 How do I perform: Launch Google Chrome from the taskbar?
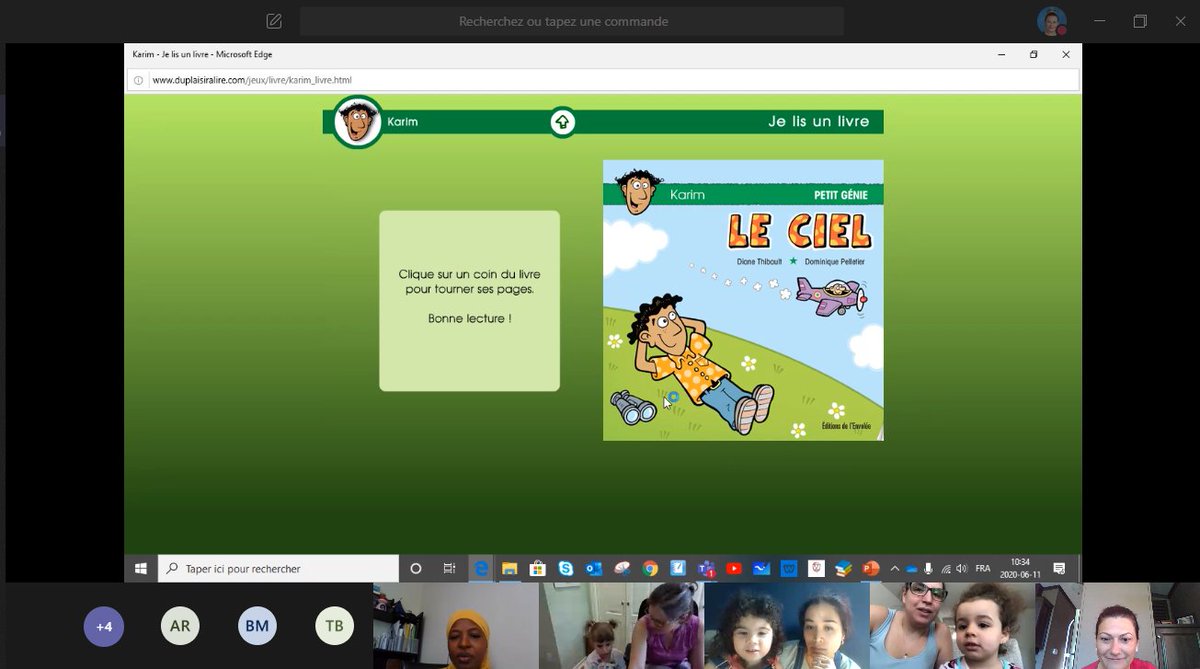click(649, 568)
